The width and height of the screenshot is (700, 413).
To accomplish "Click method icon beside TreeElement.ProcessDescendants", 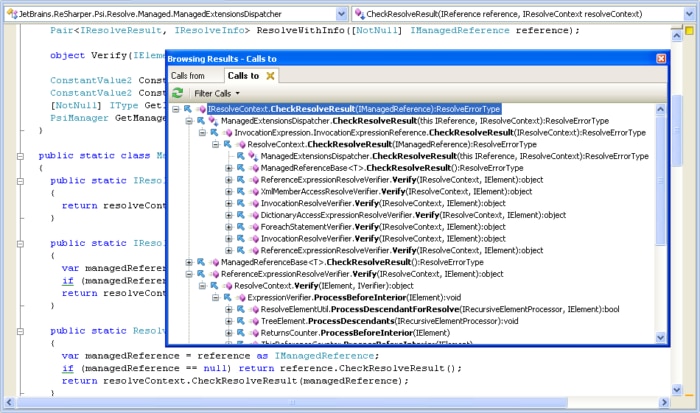I will 253,322.
